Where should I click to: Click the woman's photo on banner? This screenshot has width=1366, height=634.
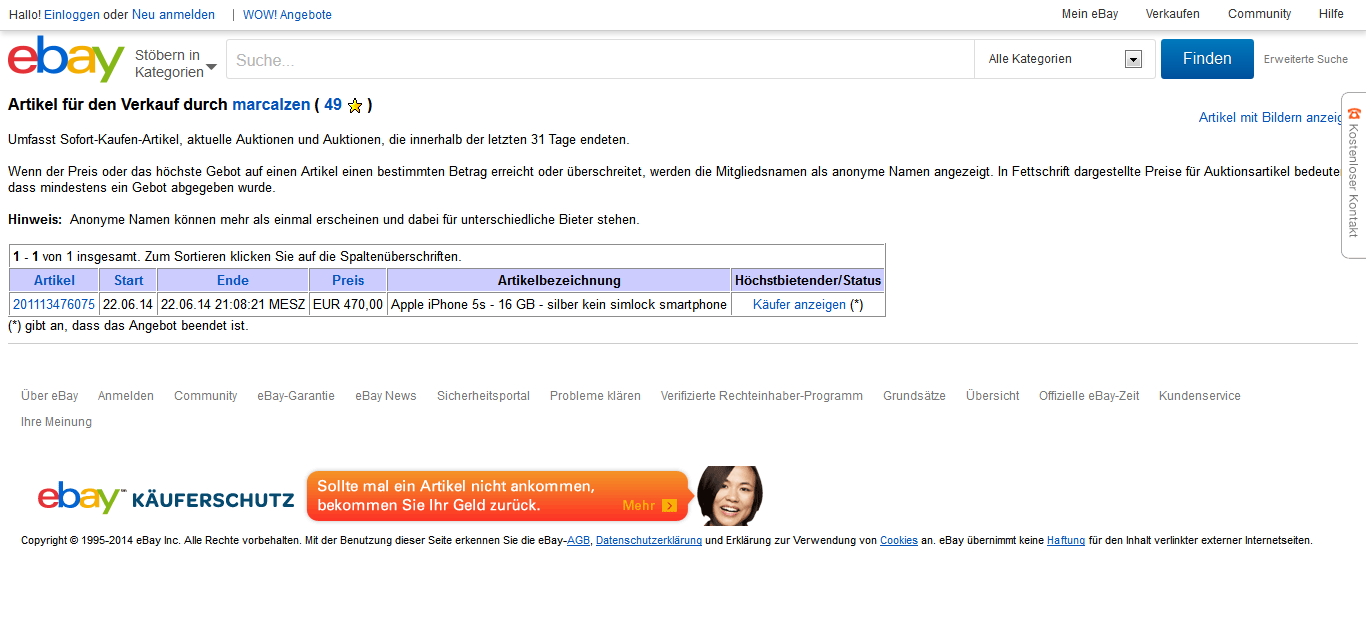coord(729,496)
